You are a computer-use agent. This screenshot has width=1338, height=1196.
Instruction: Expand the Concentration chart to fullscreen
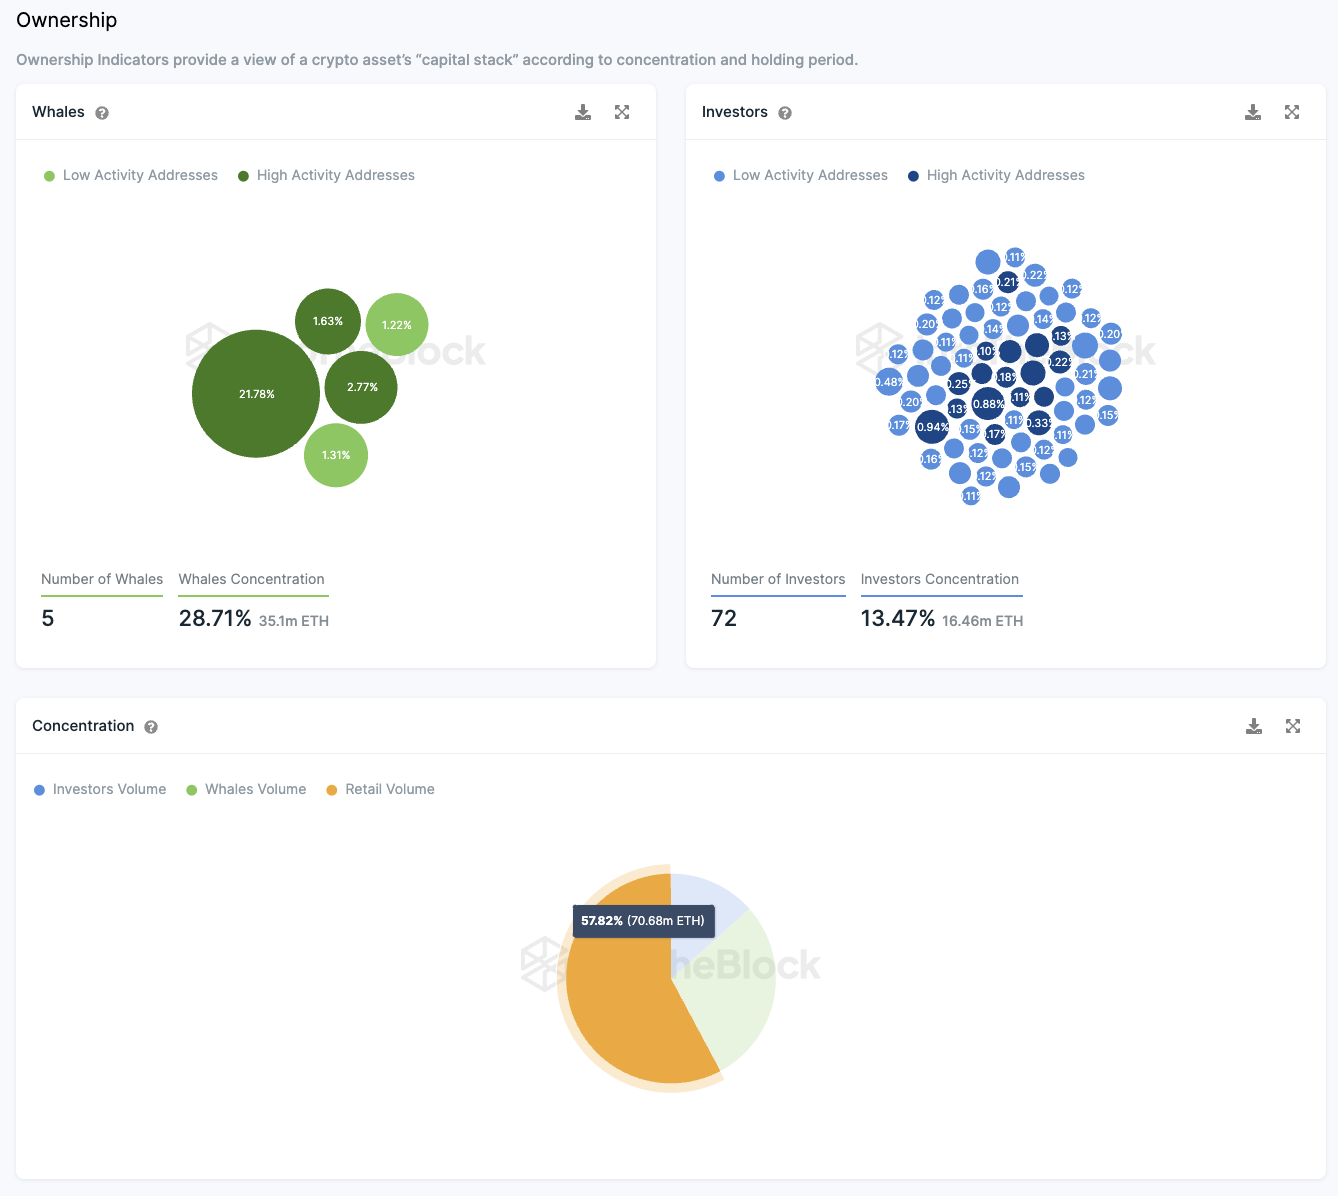click(1293, 726)
